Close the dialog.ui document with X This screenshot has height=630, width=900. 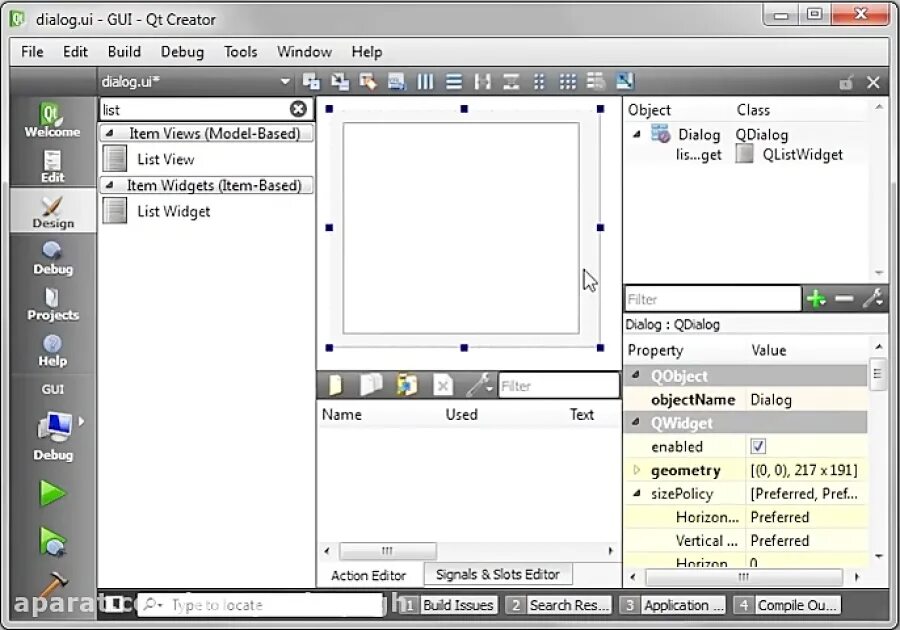click(x=874, y=83)
